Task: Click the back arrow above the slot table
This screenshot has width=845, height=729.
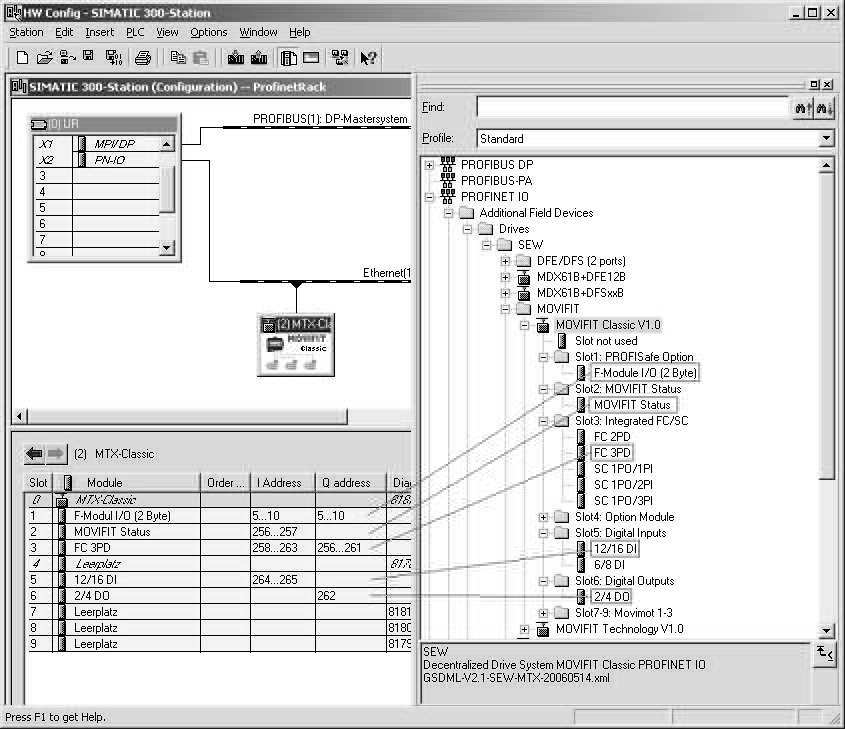Action: point(34,454)
